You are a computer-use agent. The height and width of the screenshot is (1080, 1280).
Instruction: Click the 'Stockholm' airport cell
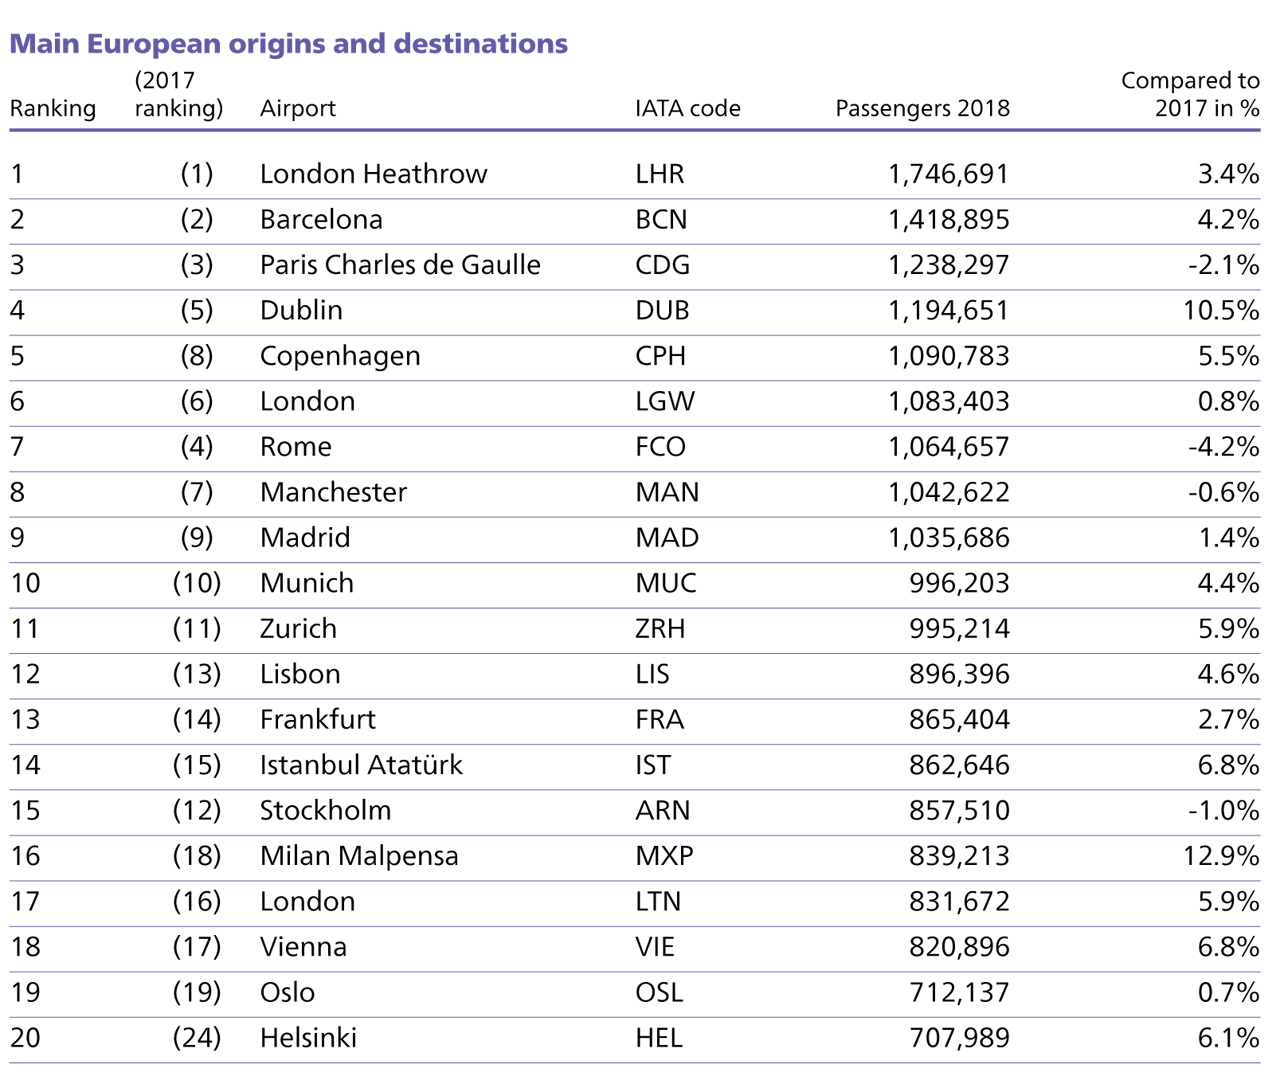(x=325, y=811)
